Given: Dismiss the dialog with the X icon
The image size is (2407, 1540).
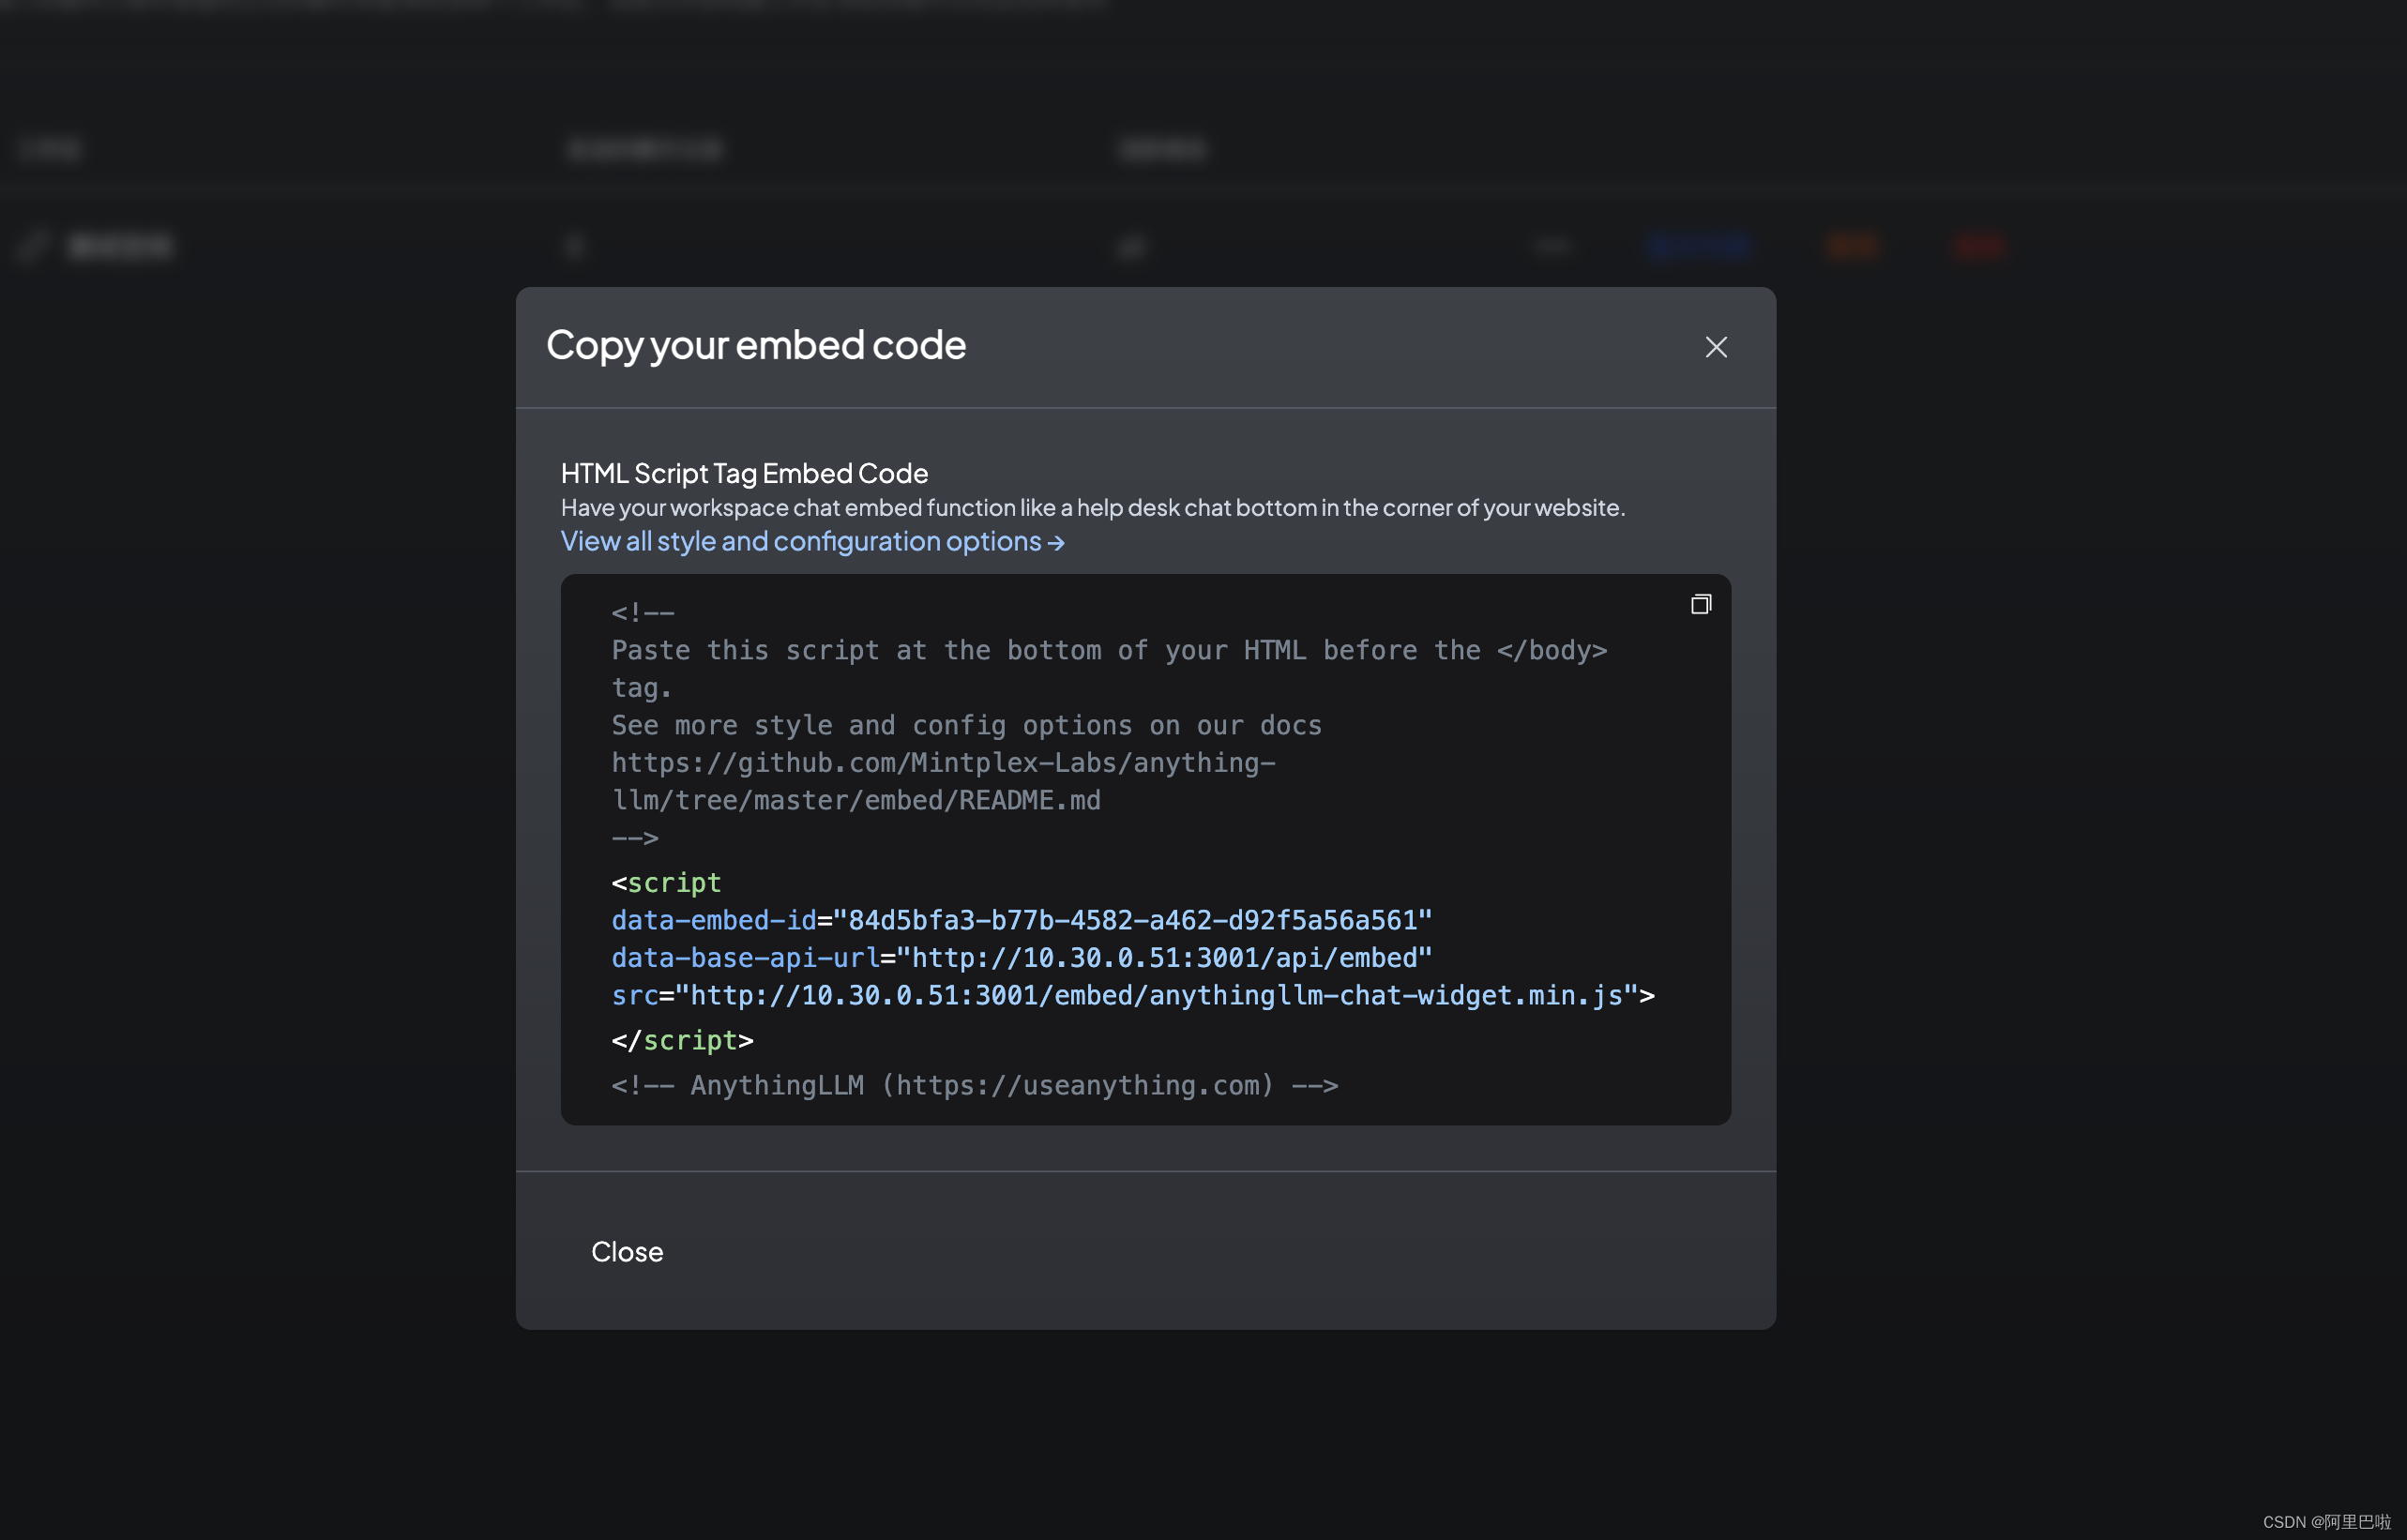Looking at the screenshot, I should (x=1716, y=347).
